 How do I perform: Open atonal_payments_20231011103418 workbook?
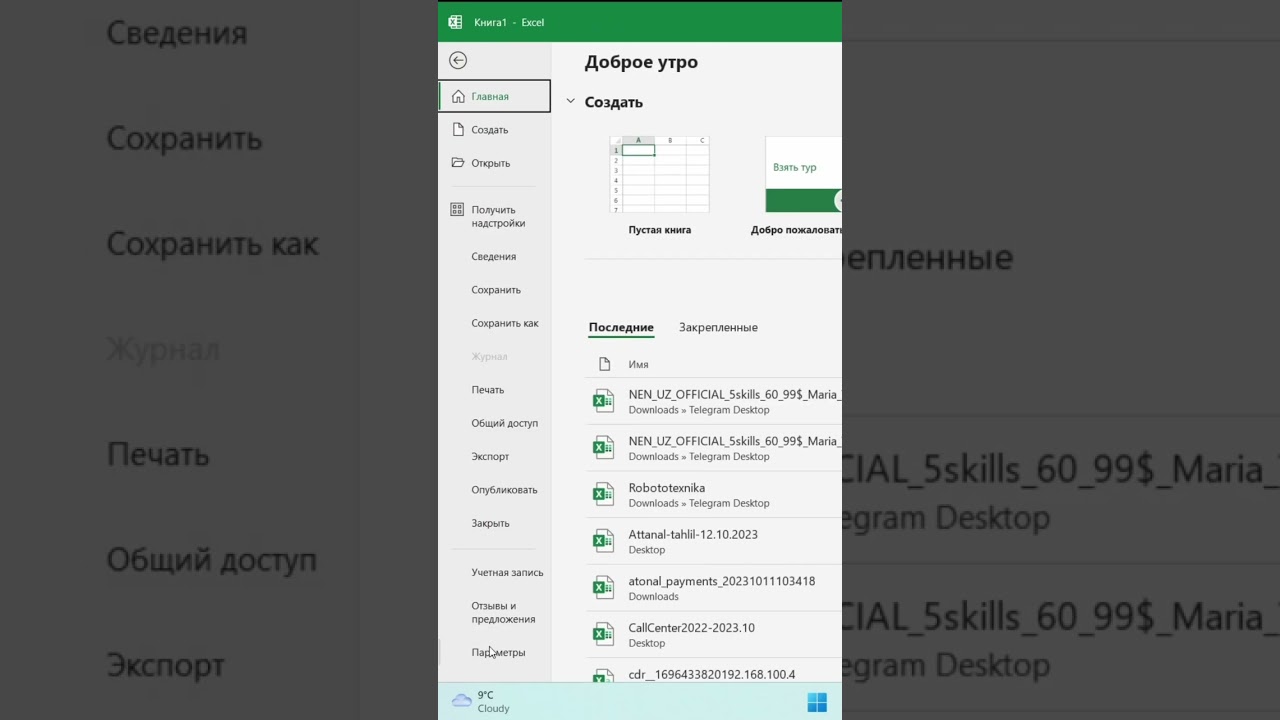pos(714,588)
